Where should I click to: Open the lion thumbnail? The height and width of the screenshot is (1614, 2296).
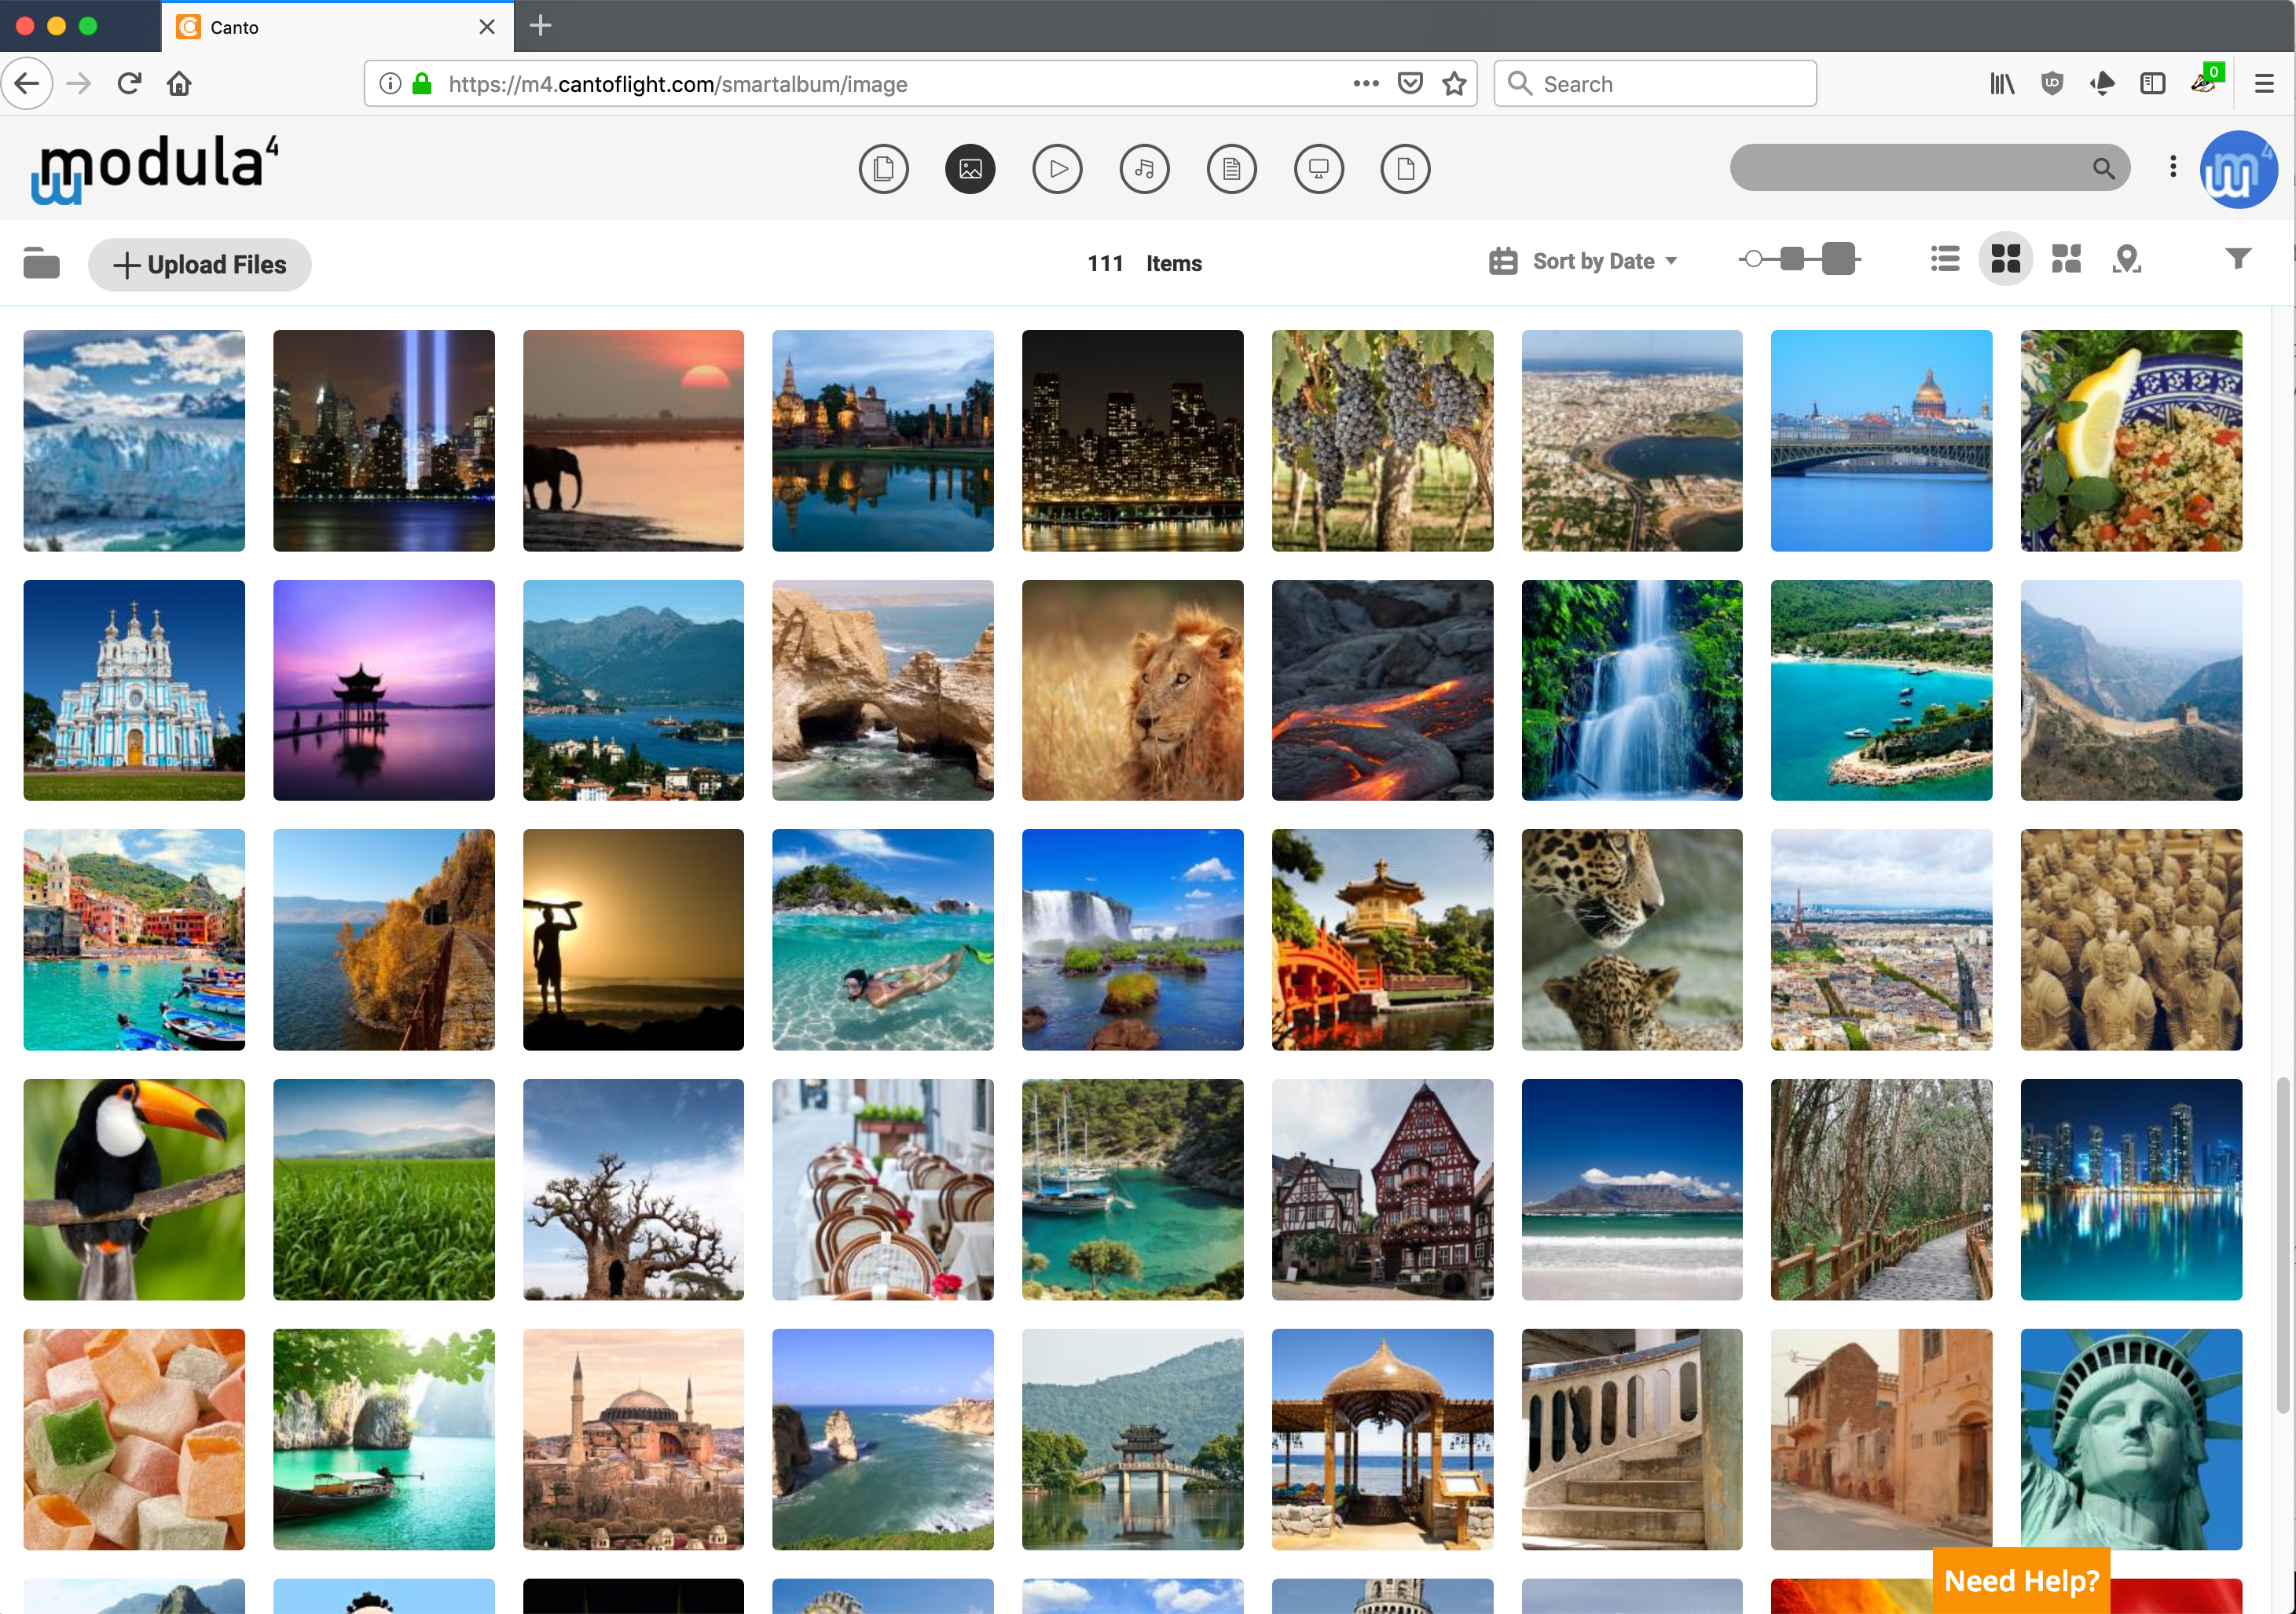[x=1132, y=690]
